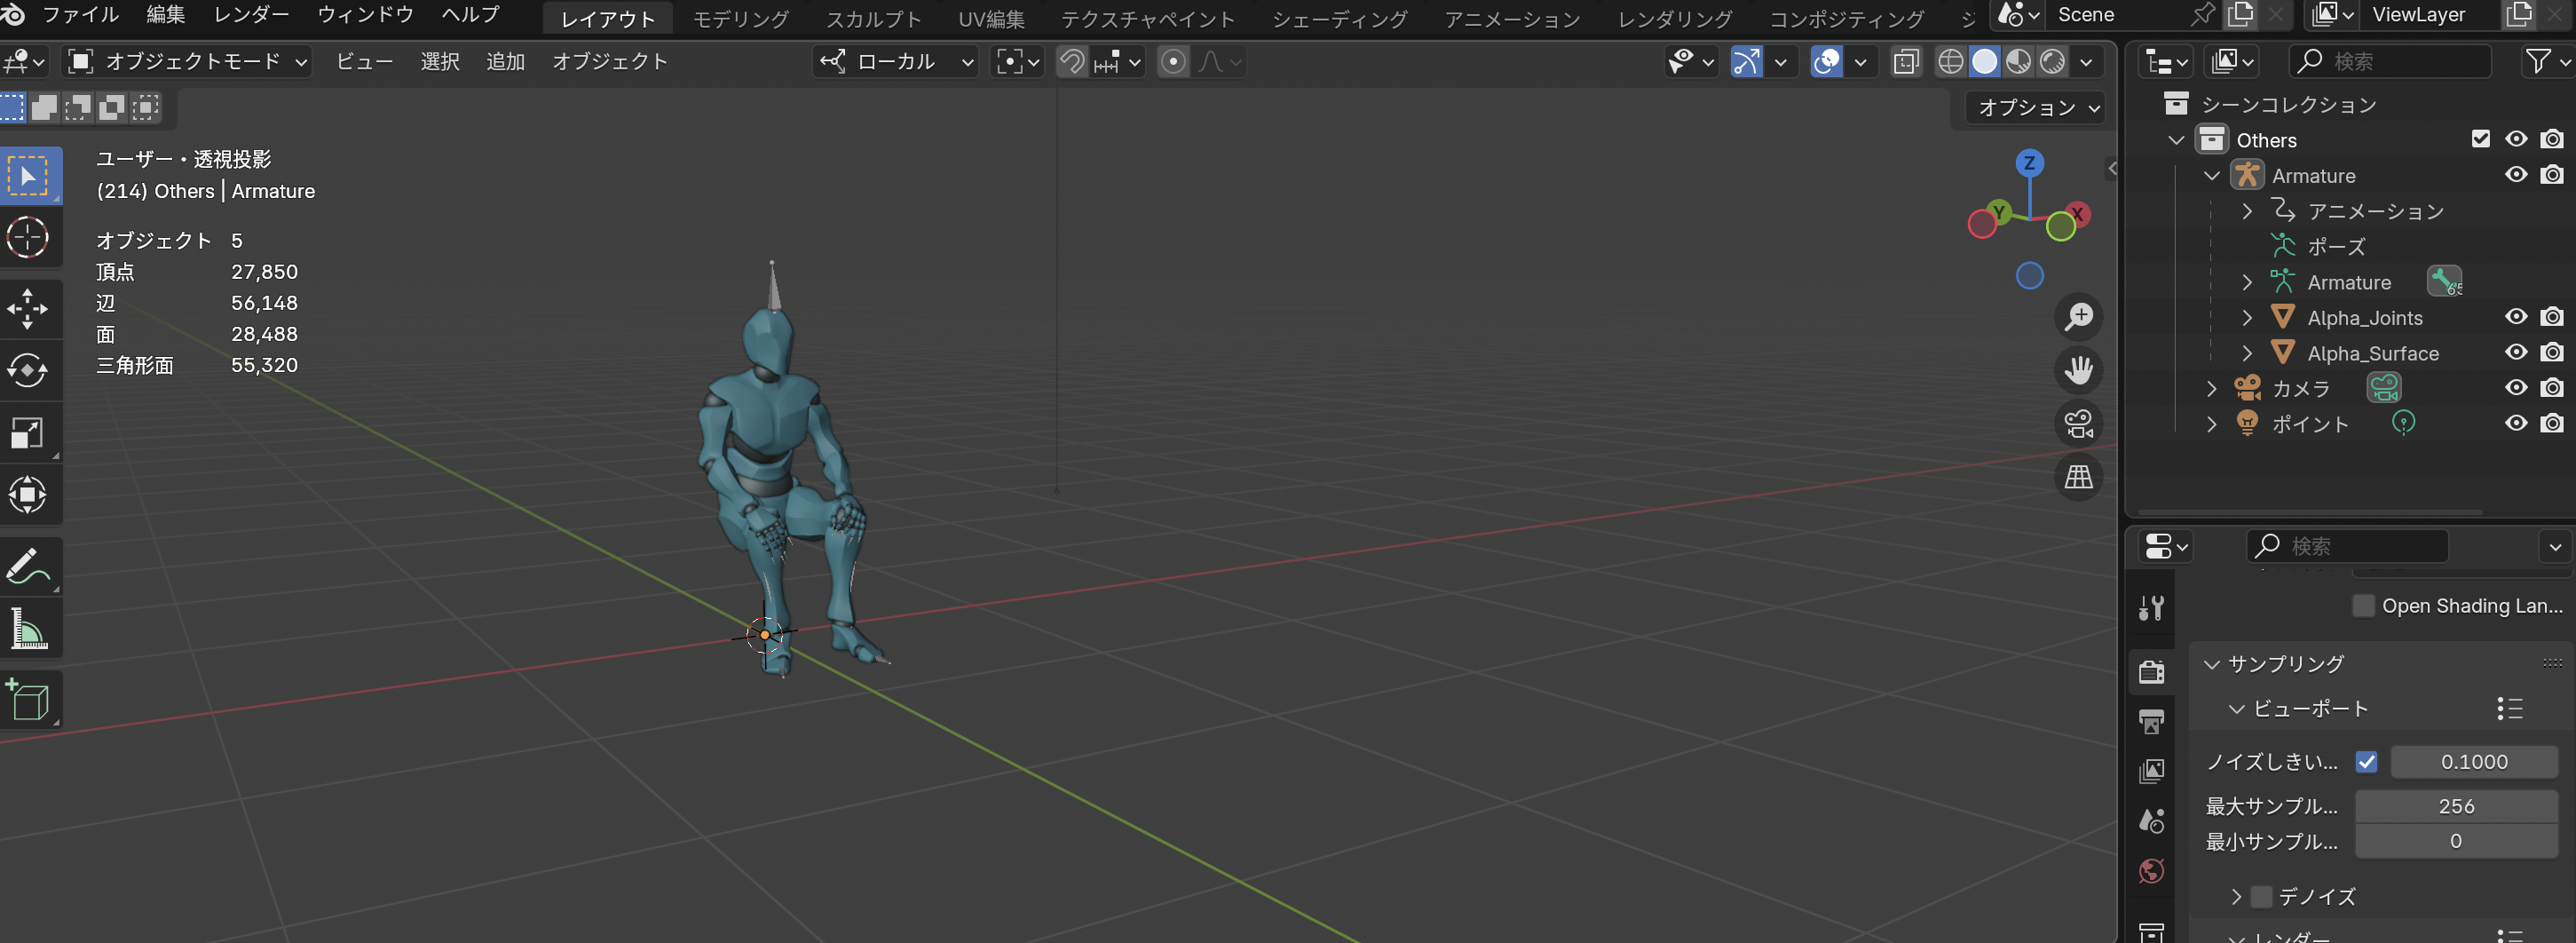Open the Object Mode dropdown
2576x943 pixels.
pyautogui.click(x=188, y=62)
